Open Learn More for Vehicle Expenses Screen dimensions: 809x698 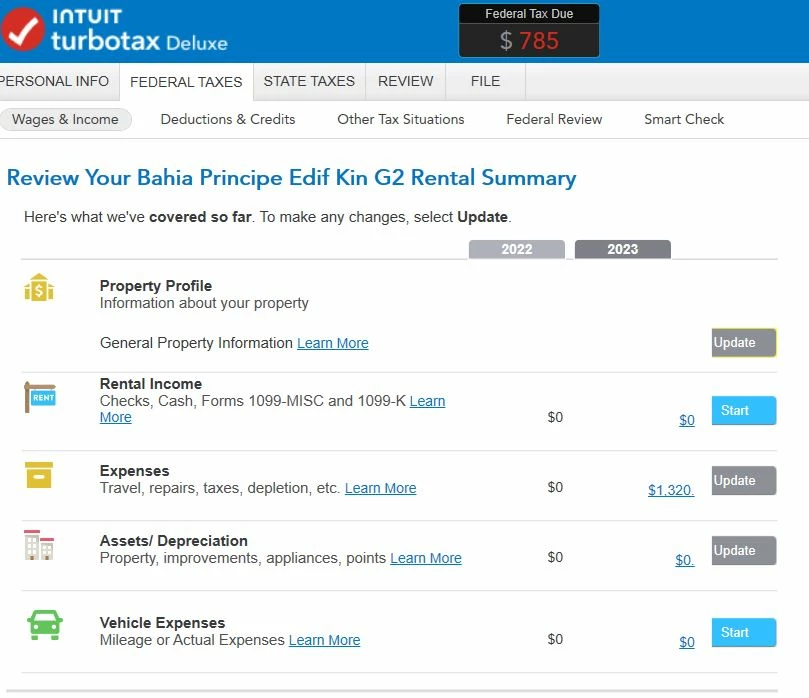(x=324, y=640)
